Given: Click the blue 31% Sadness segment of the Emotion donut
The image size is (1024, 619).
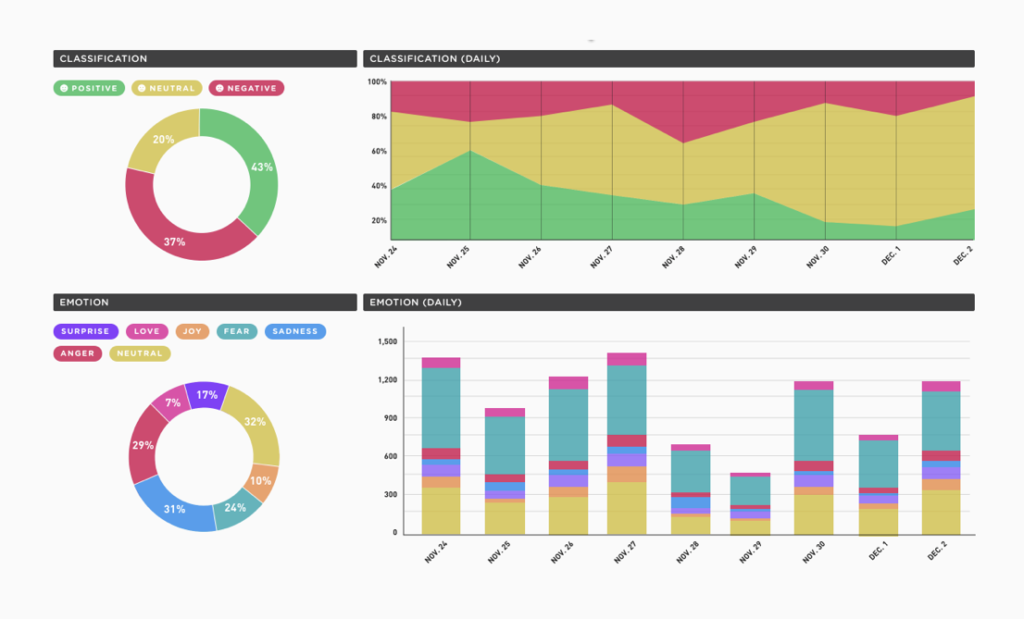Looking at the screenshot, I should 172,510.
